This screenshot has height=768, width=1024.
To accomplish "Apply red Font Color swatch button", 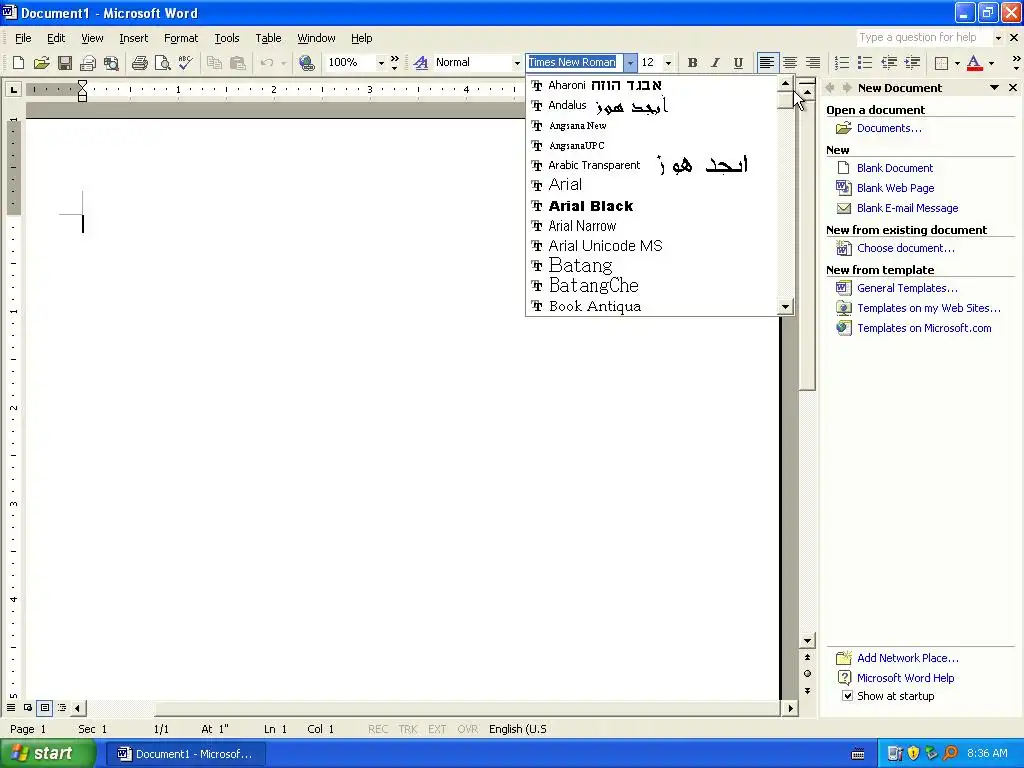I will pos(974,63).
